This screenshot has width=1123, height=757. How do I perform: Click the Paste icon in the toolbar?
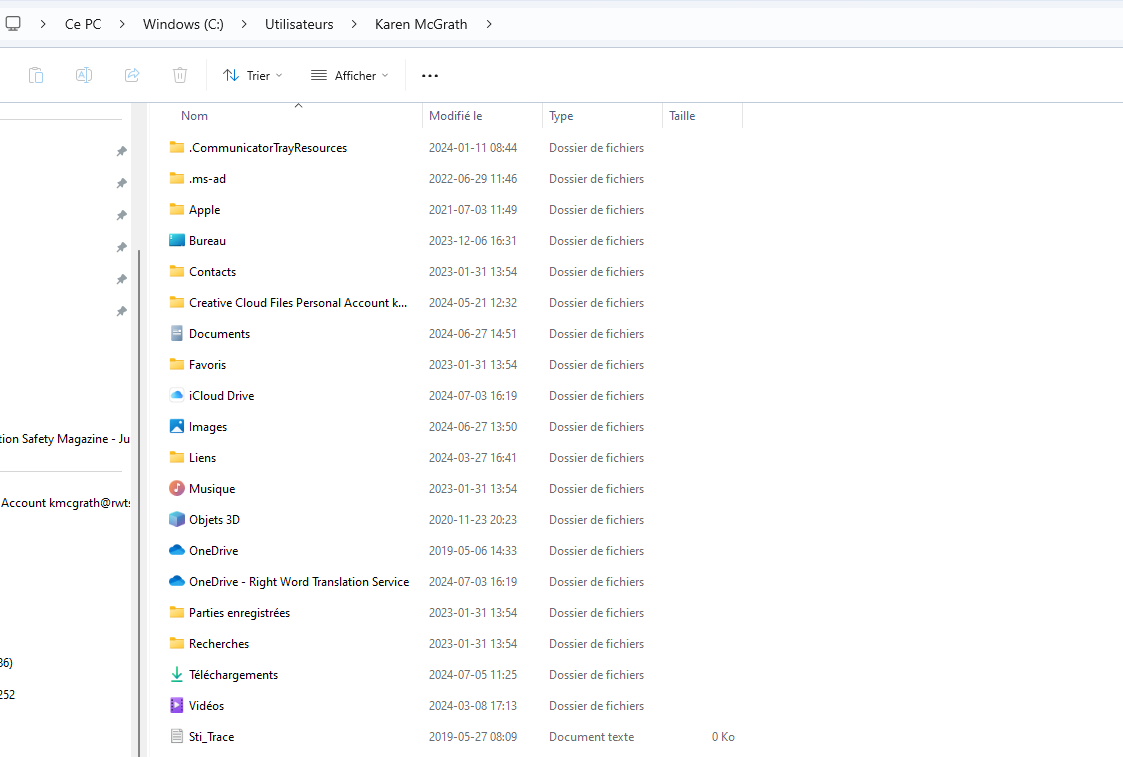[36, 75]
